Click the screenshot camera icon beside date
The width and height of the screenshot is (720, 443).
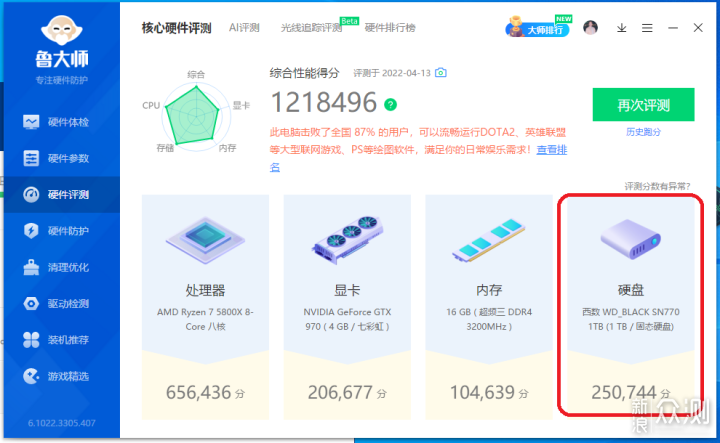pyautogui.click(x=440, y=73)
